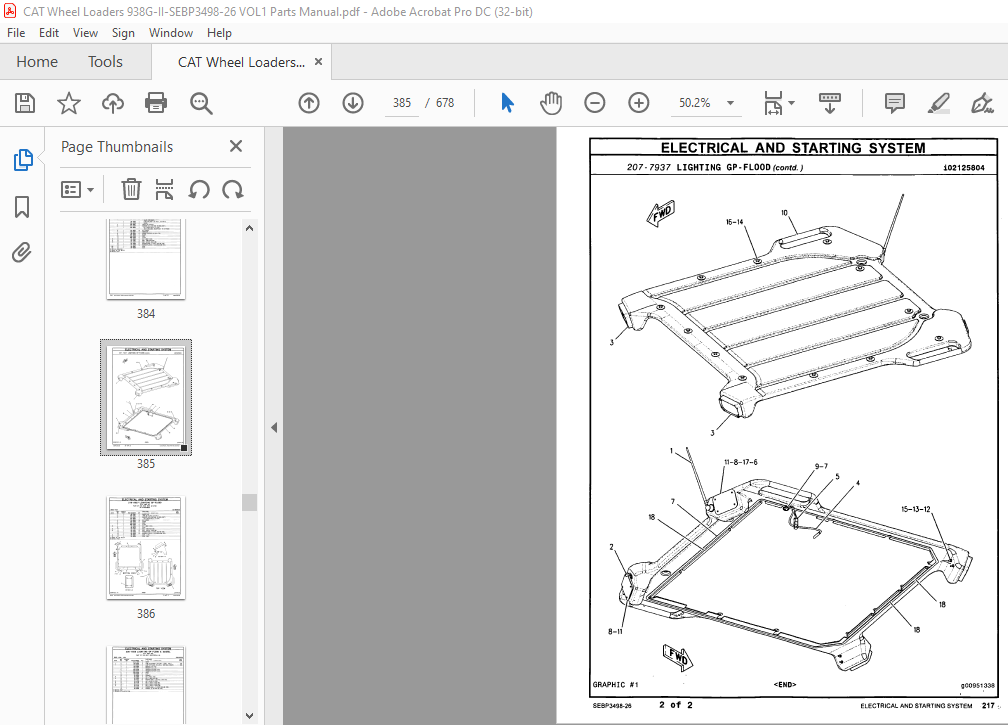
Task: Click thumbnail scrollbar up arrow
Action: (x=249, y=228)
